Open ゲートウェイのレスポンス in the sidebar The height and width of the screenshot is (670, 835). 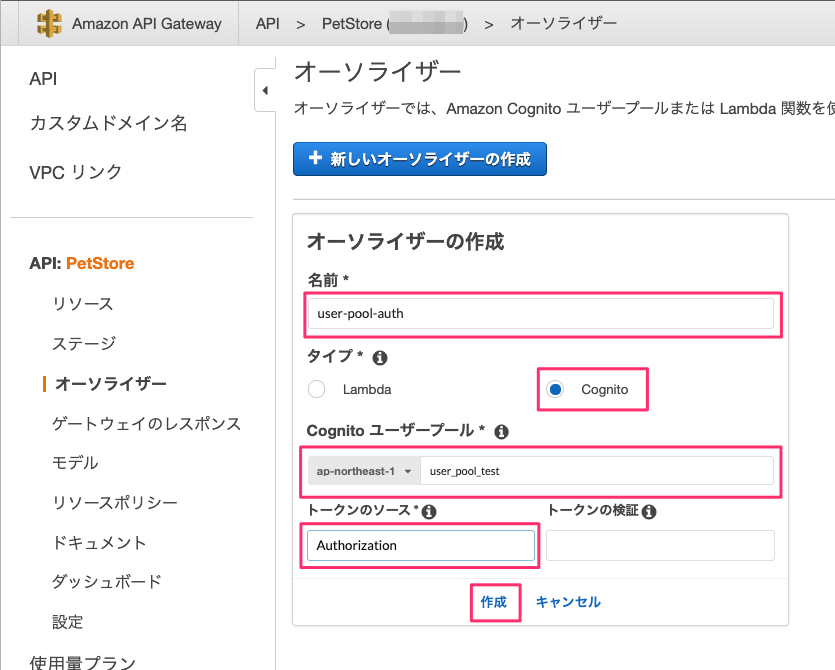tap(146, 423)
